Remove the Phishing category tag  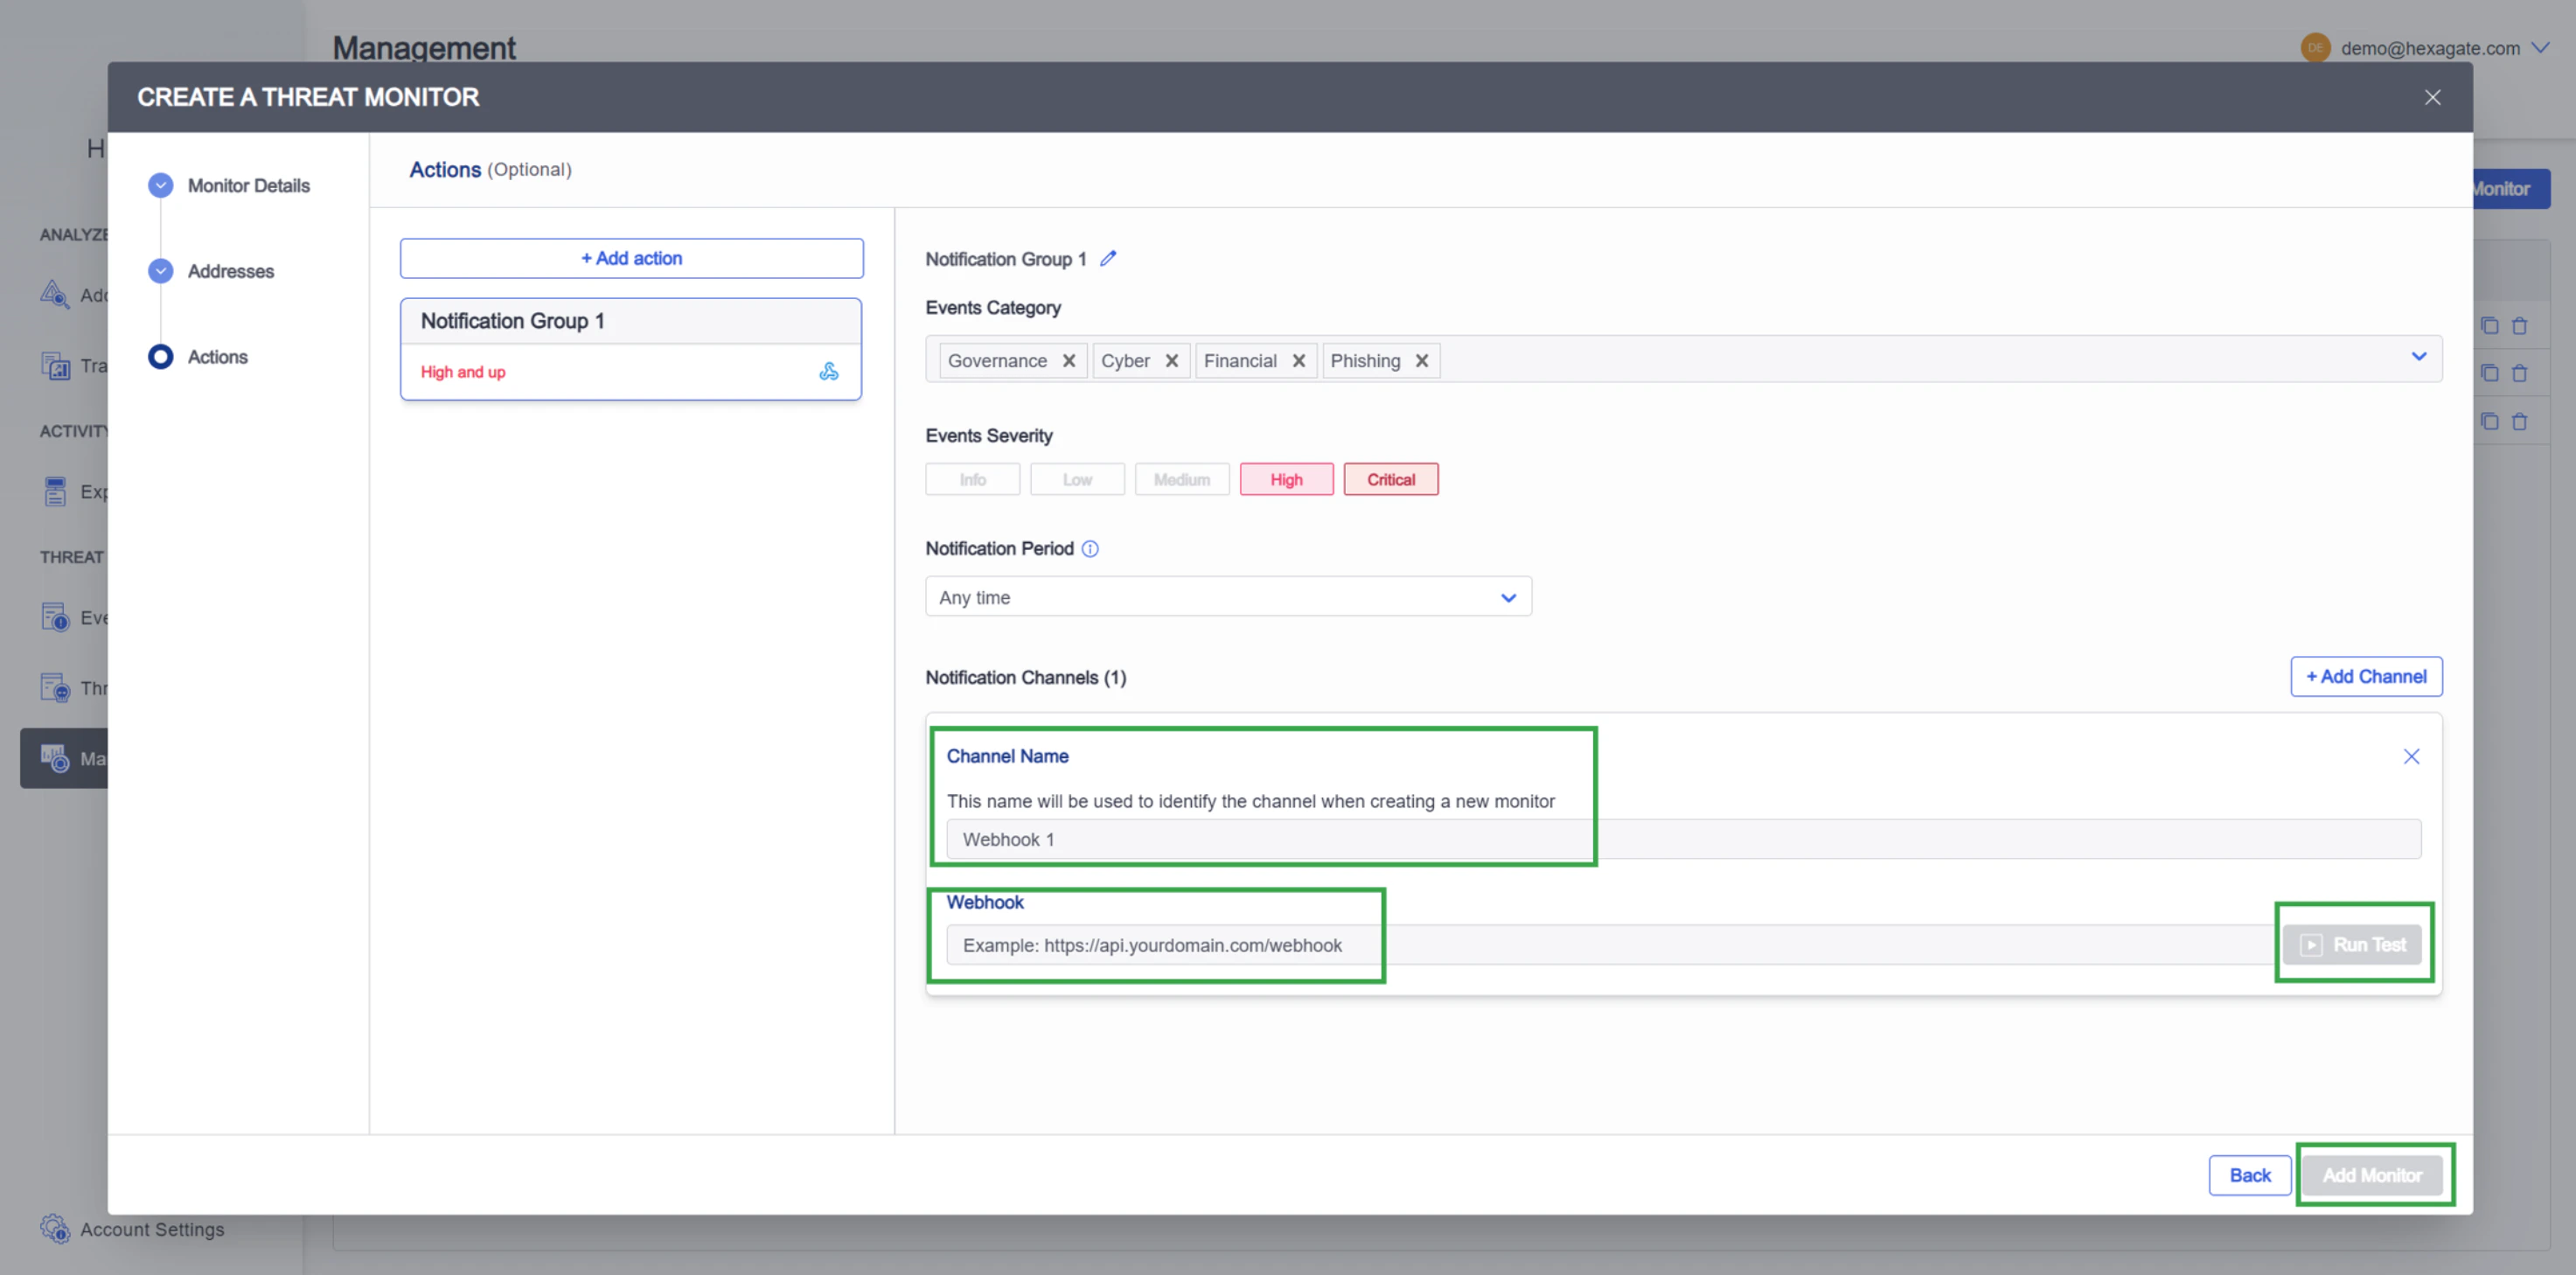pos(1421,361)
